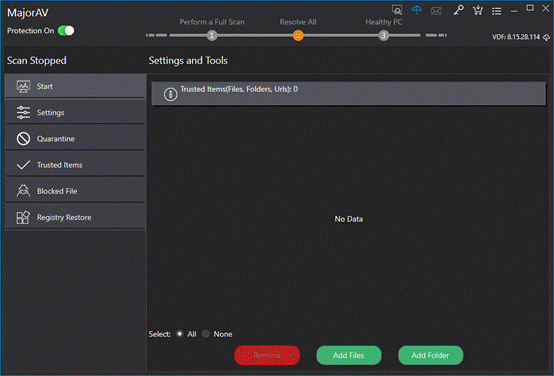Toggle the Protection On switch
Viewport: 554px width, 376px height.
(66, 31)
